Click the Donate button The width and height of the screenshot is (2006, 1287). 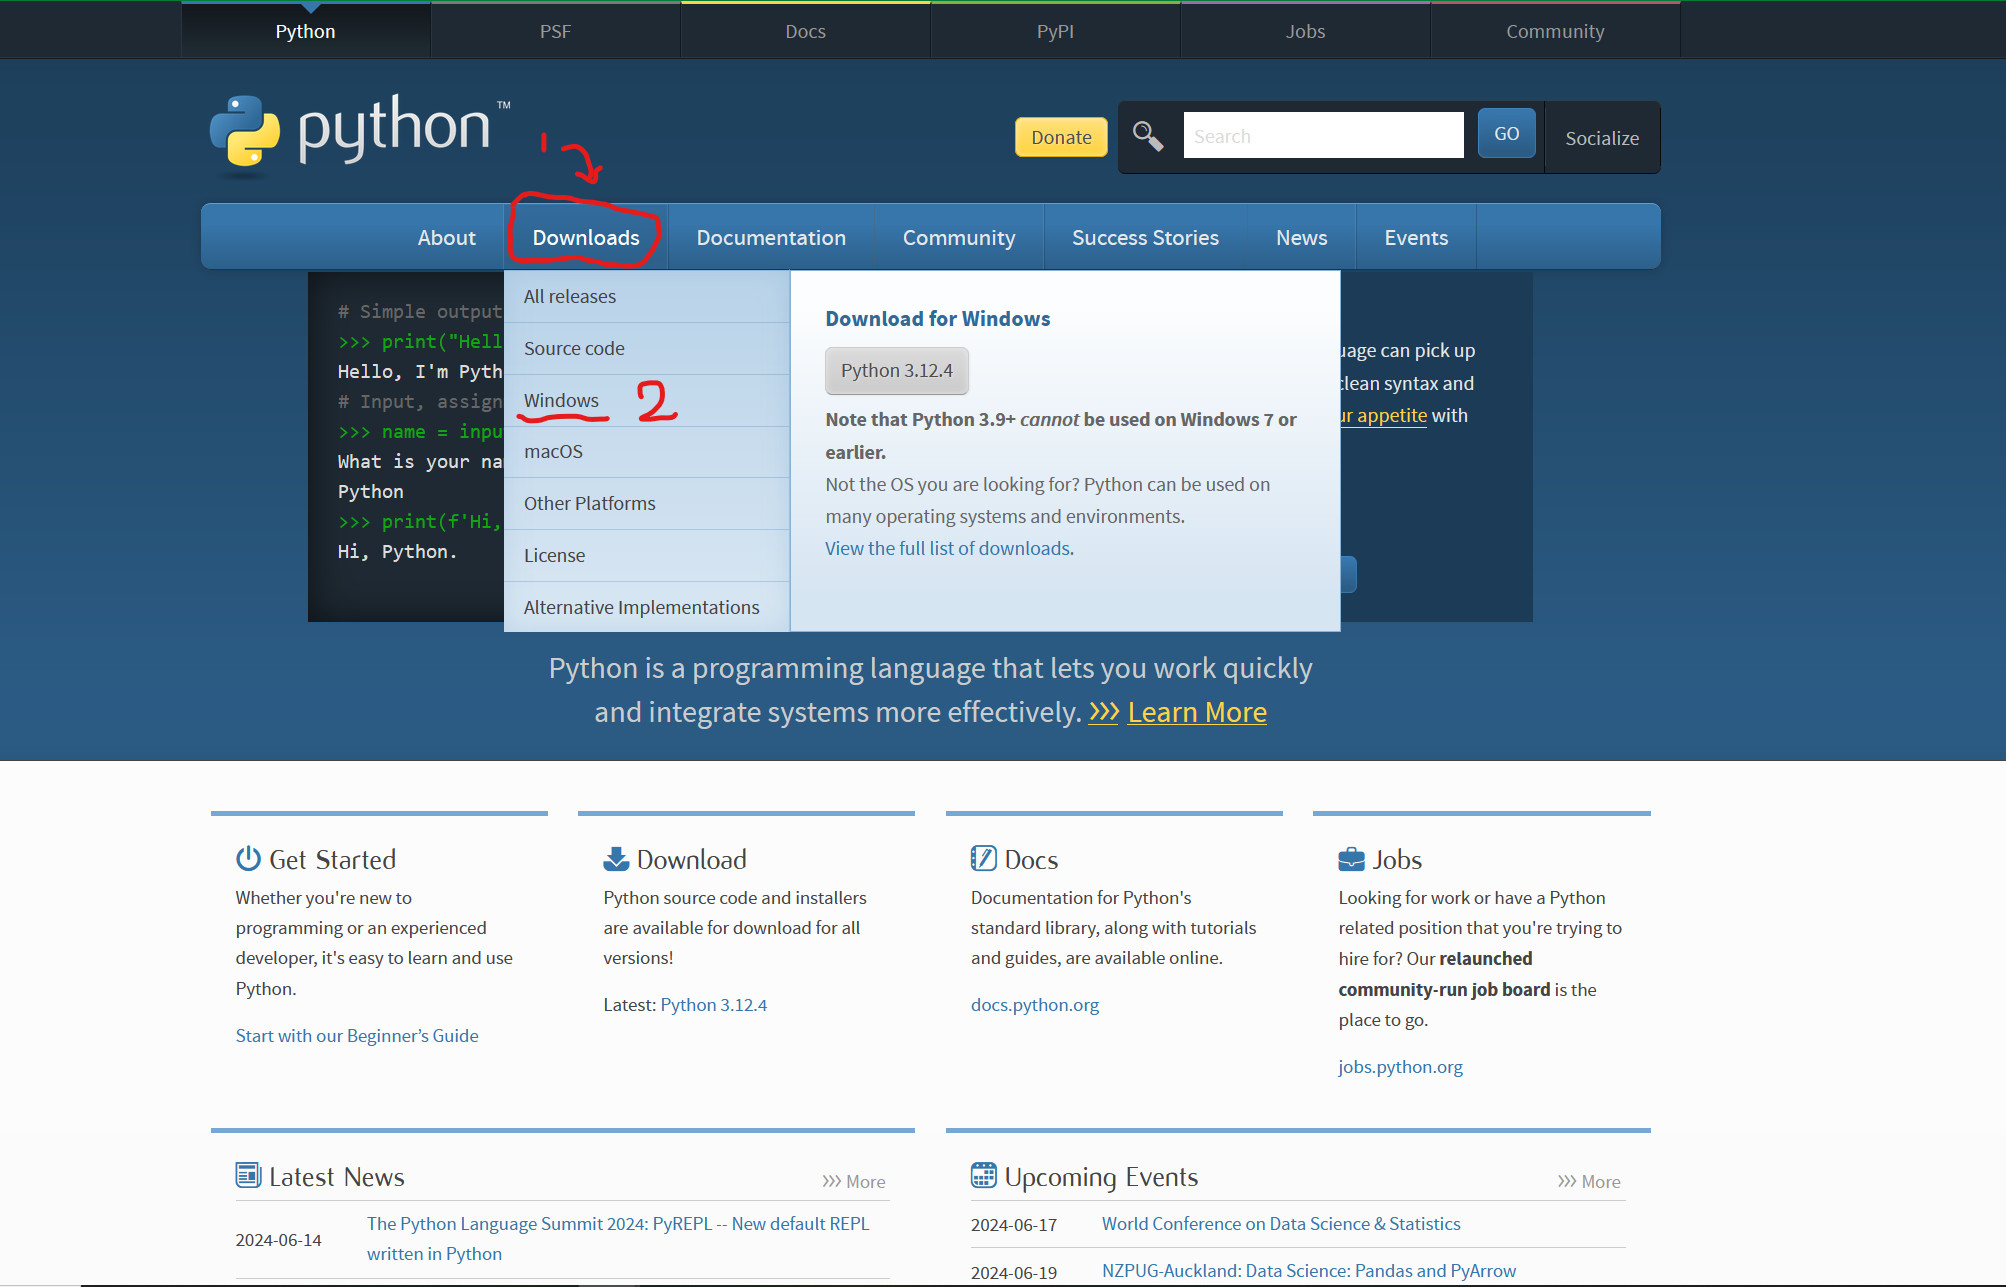tap(1060, 136)
